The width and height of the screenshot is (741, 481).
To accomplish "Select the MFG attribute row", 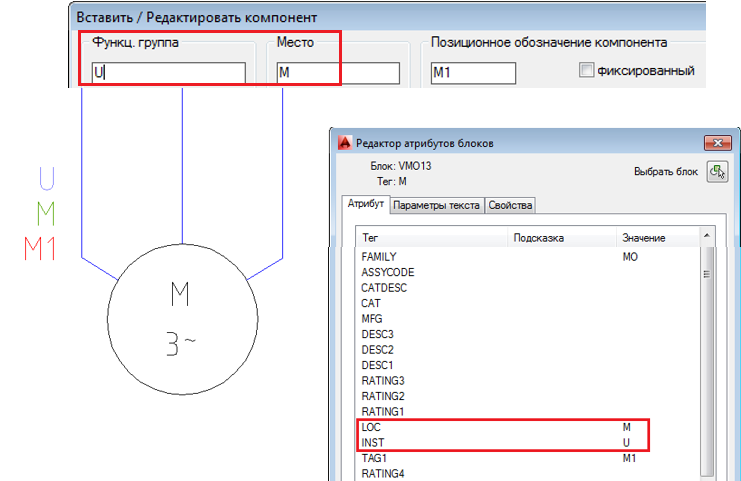I will click(527, 319).
